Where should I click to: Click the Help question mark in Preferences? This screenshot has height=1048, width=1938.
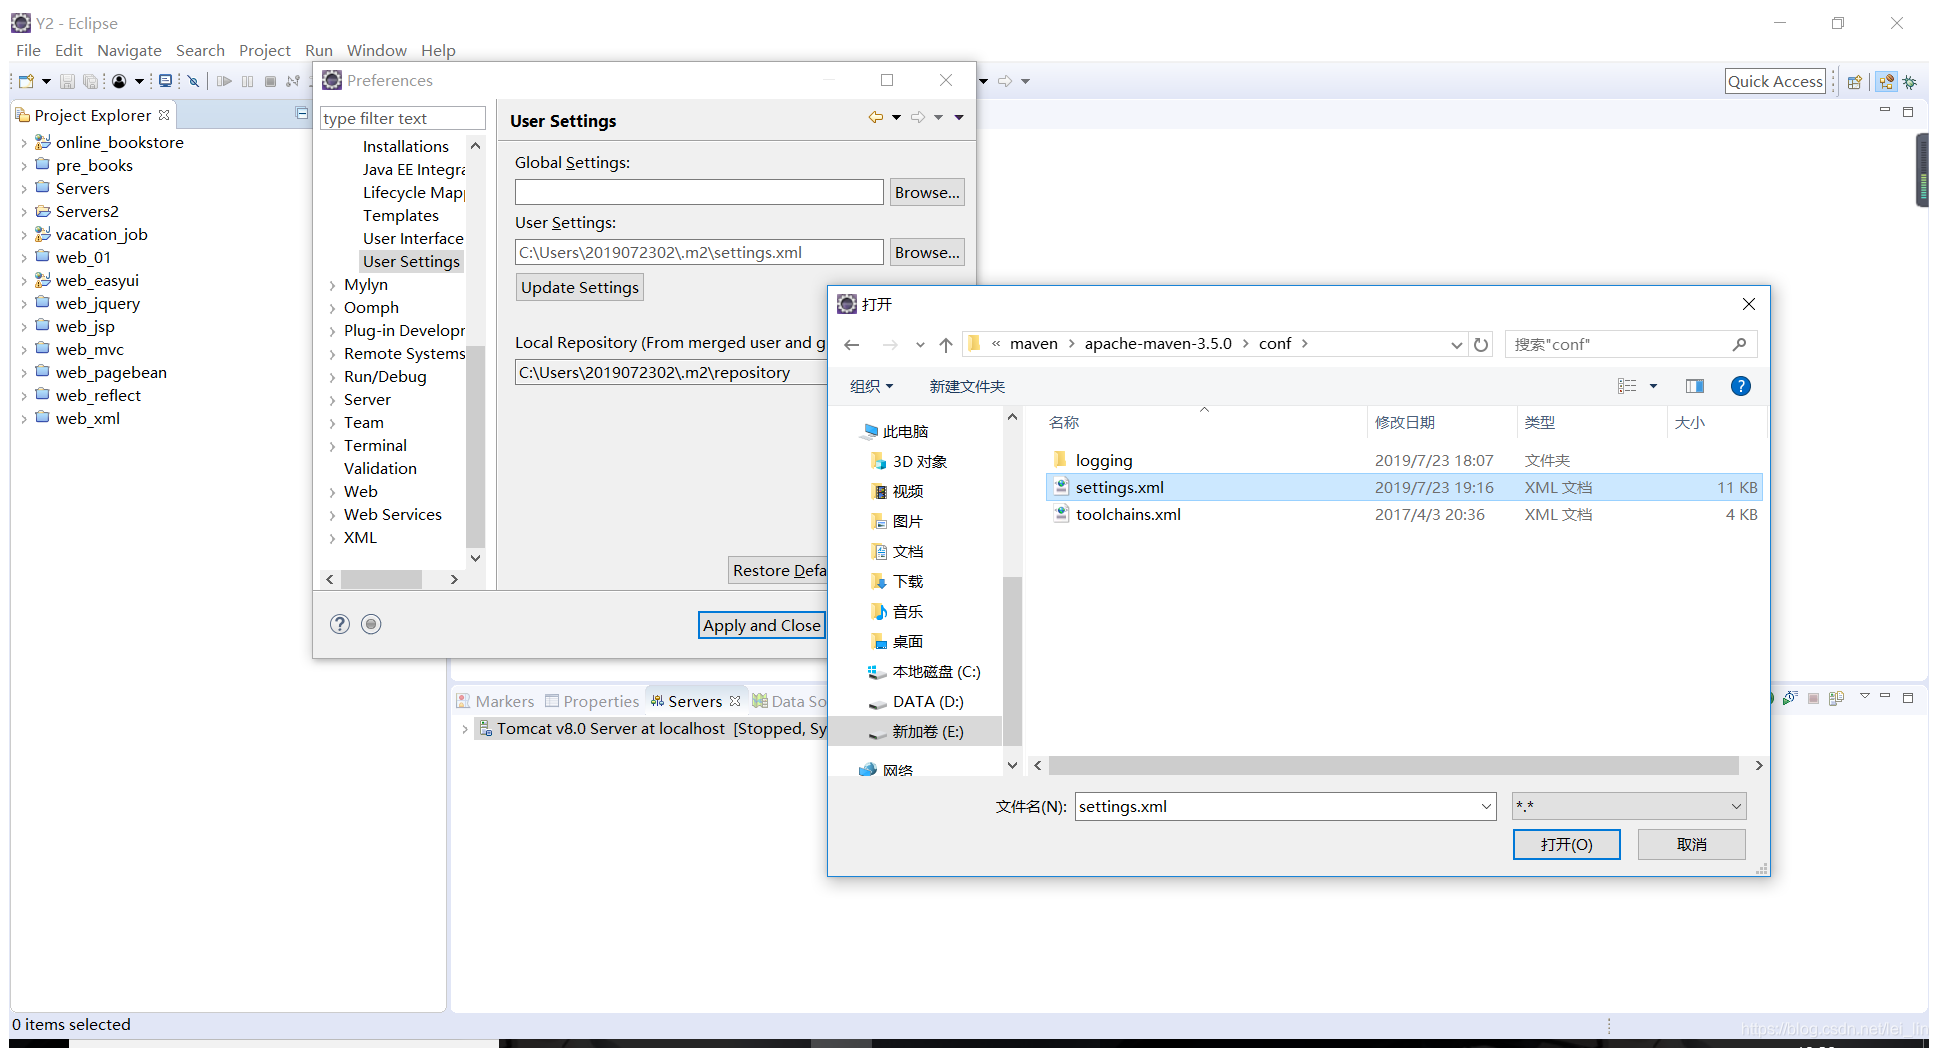340,624
